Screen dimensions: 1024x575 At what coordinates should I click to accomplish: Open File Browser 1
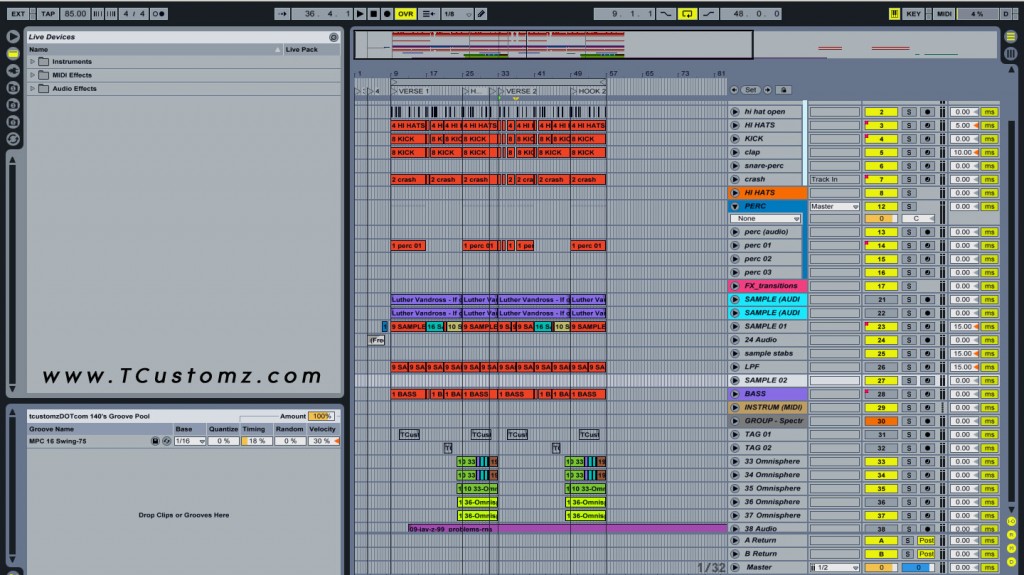click(12, 88)
